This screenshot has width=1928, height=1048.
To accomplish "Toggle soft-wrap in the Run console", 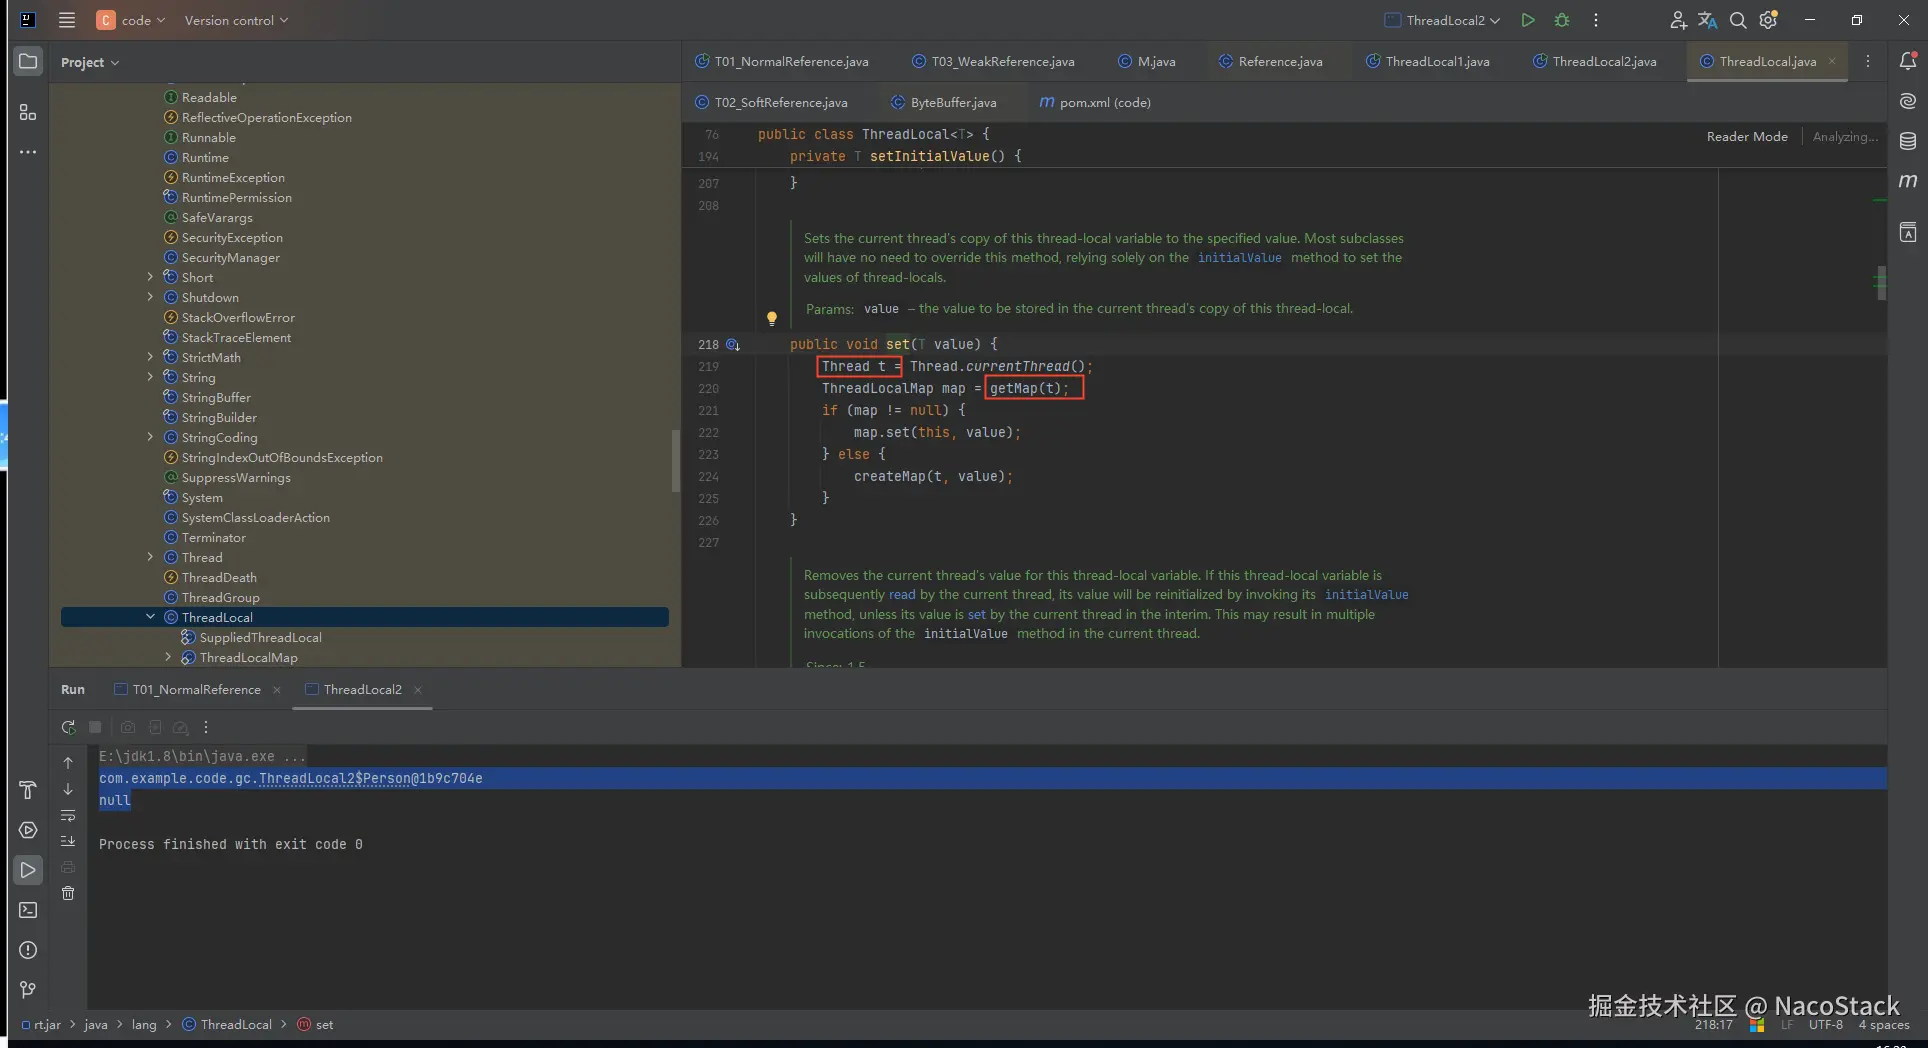I will 68,815.
